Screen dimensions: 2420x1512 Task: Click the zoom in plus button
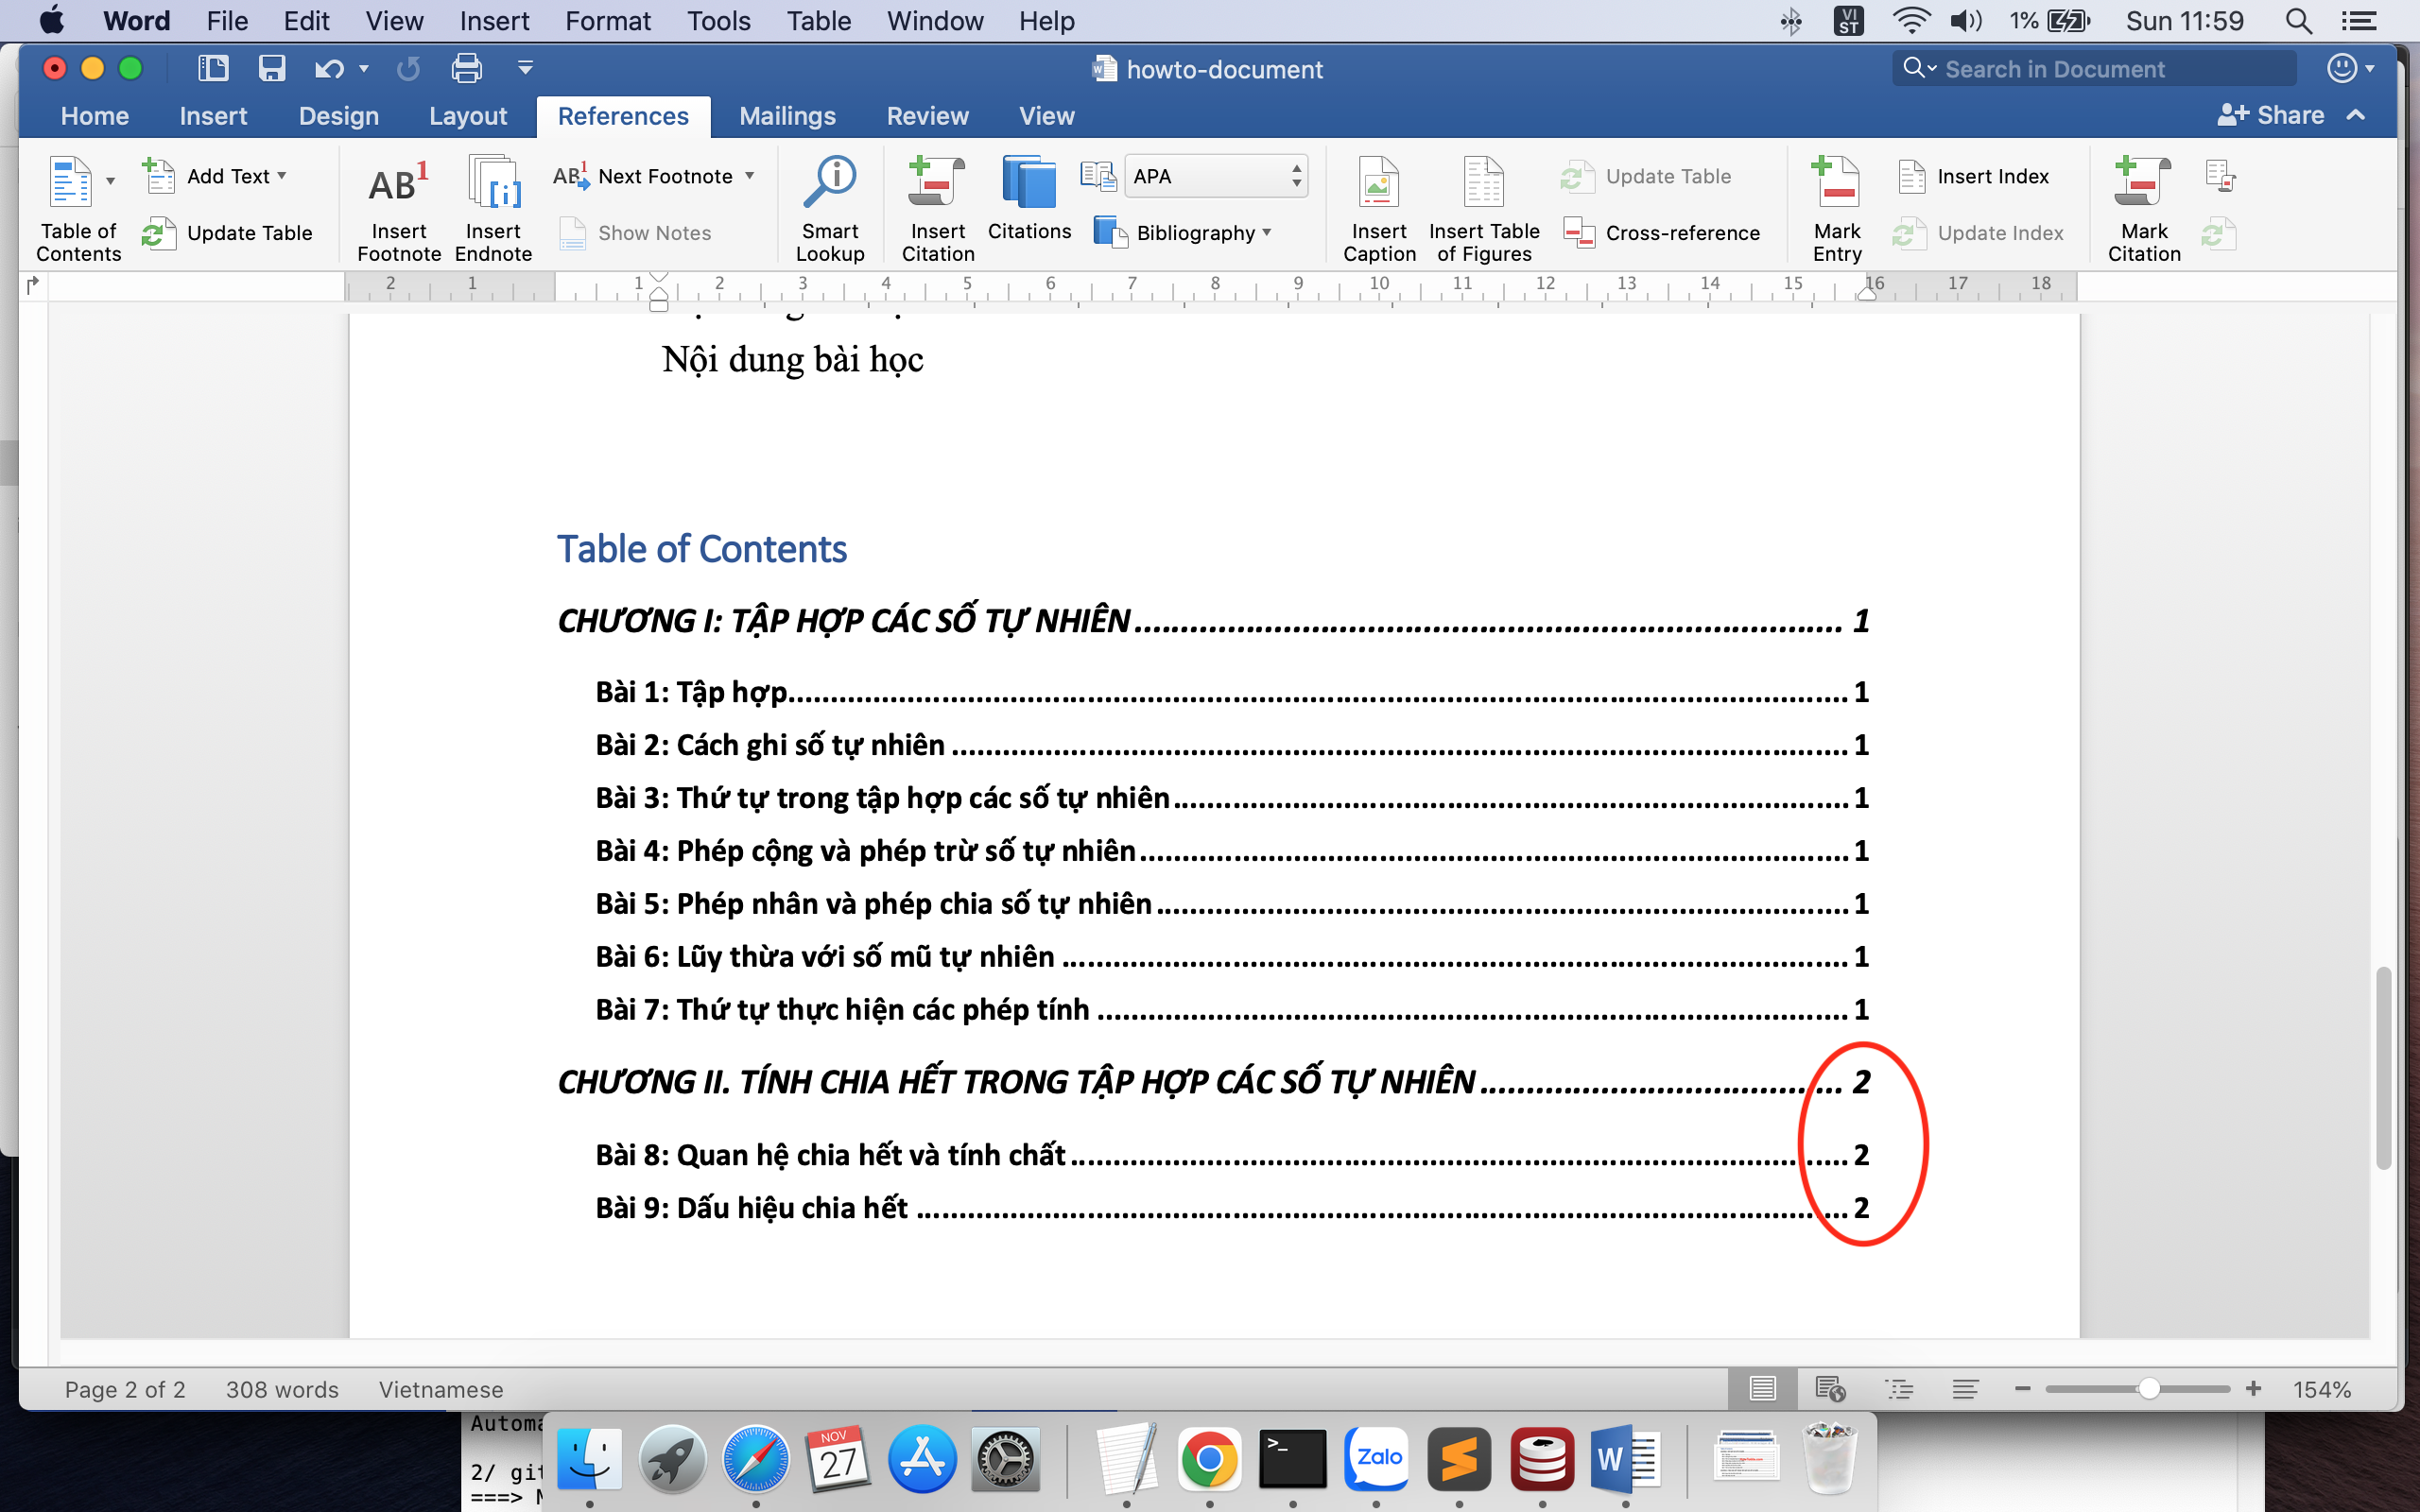pos(2253,1389)
